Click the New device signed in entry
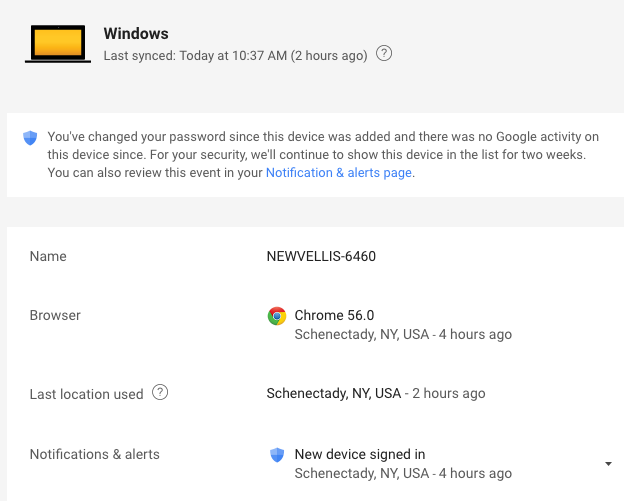 click(x=359, y=454)
